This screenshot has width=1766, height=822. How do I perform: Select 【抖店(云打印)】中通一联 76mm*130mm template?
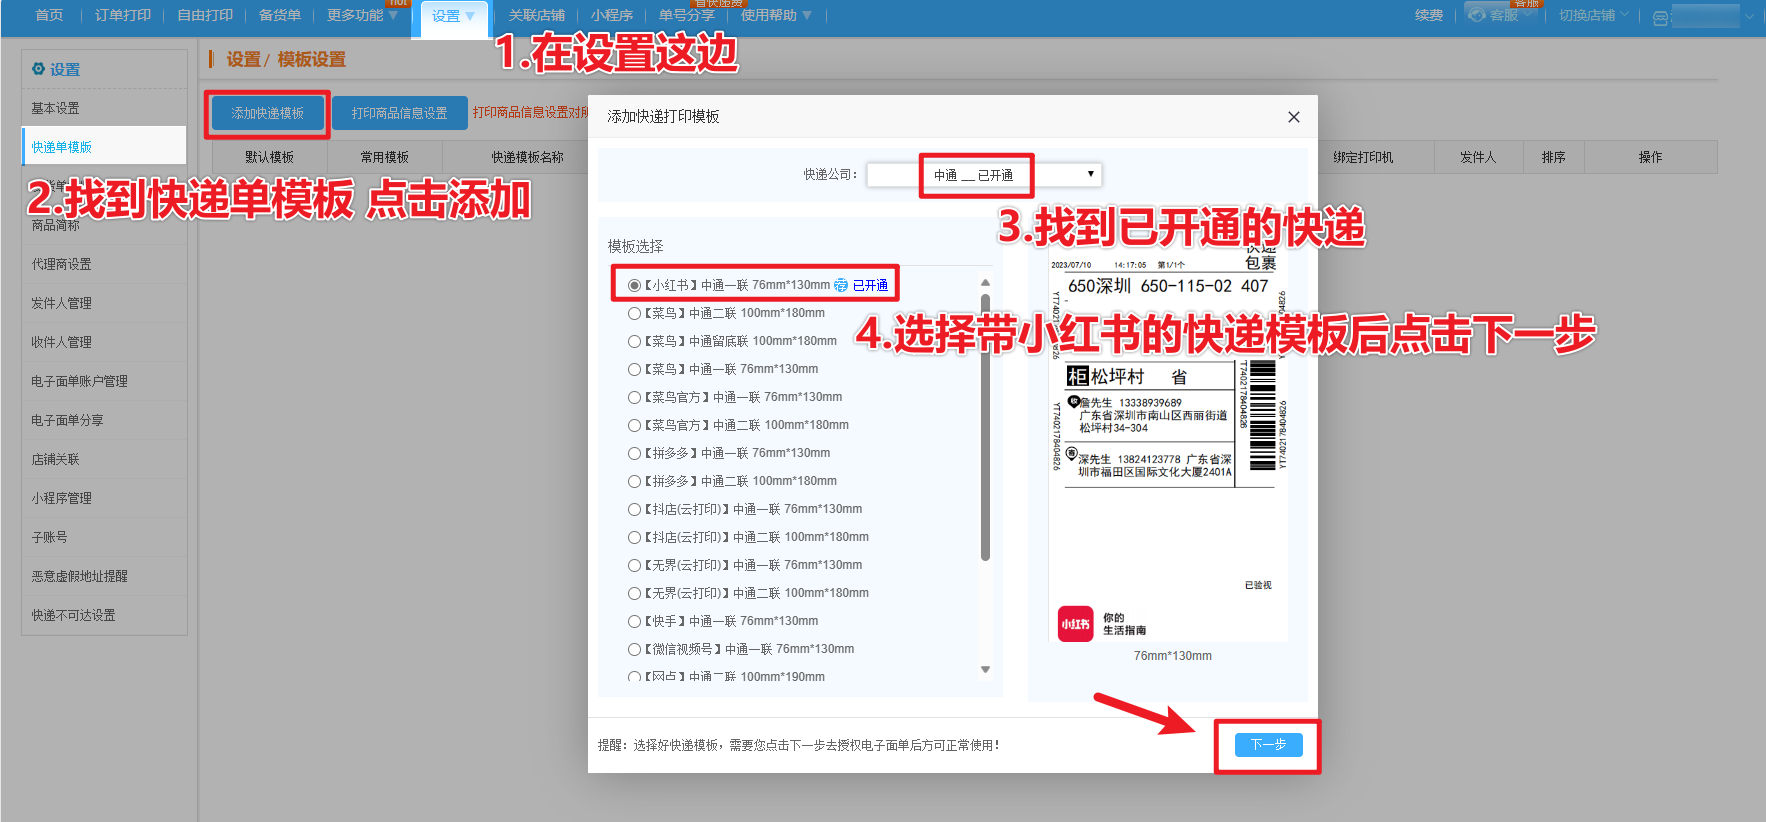pyautogui.click(x=634, y=509)
